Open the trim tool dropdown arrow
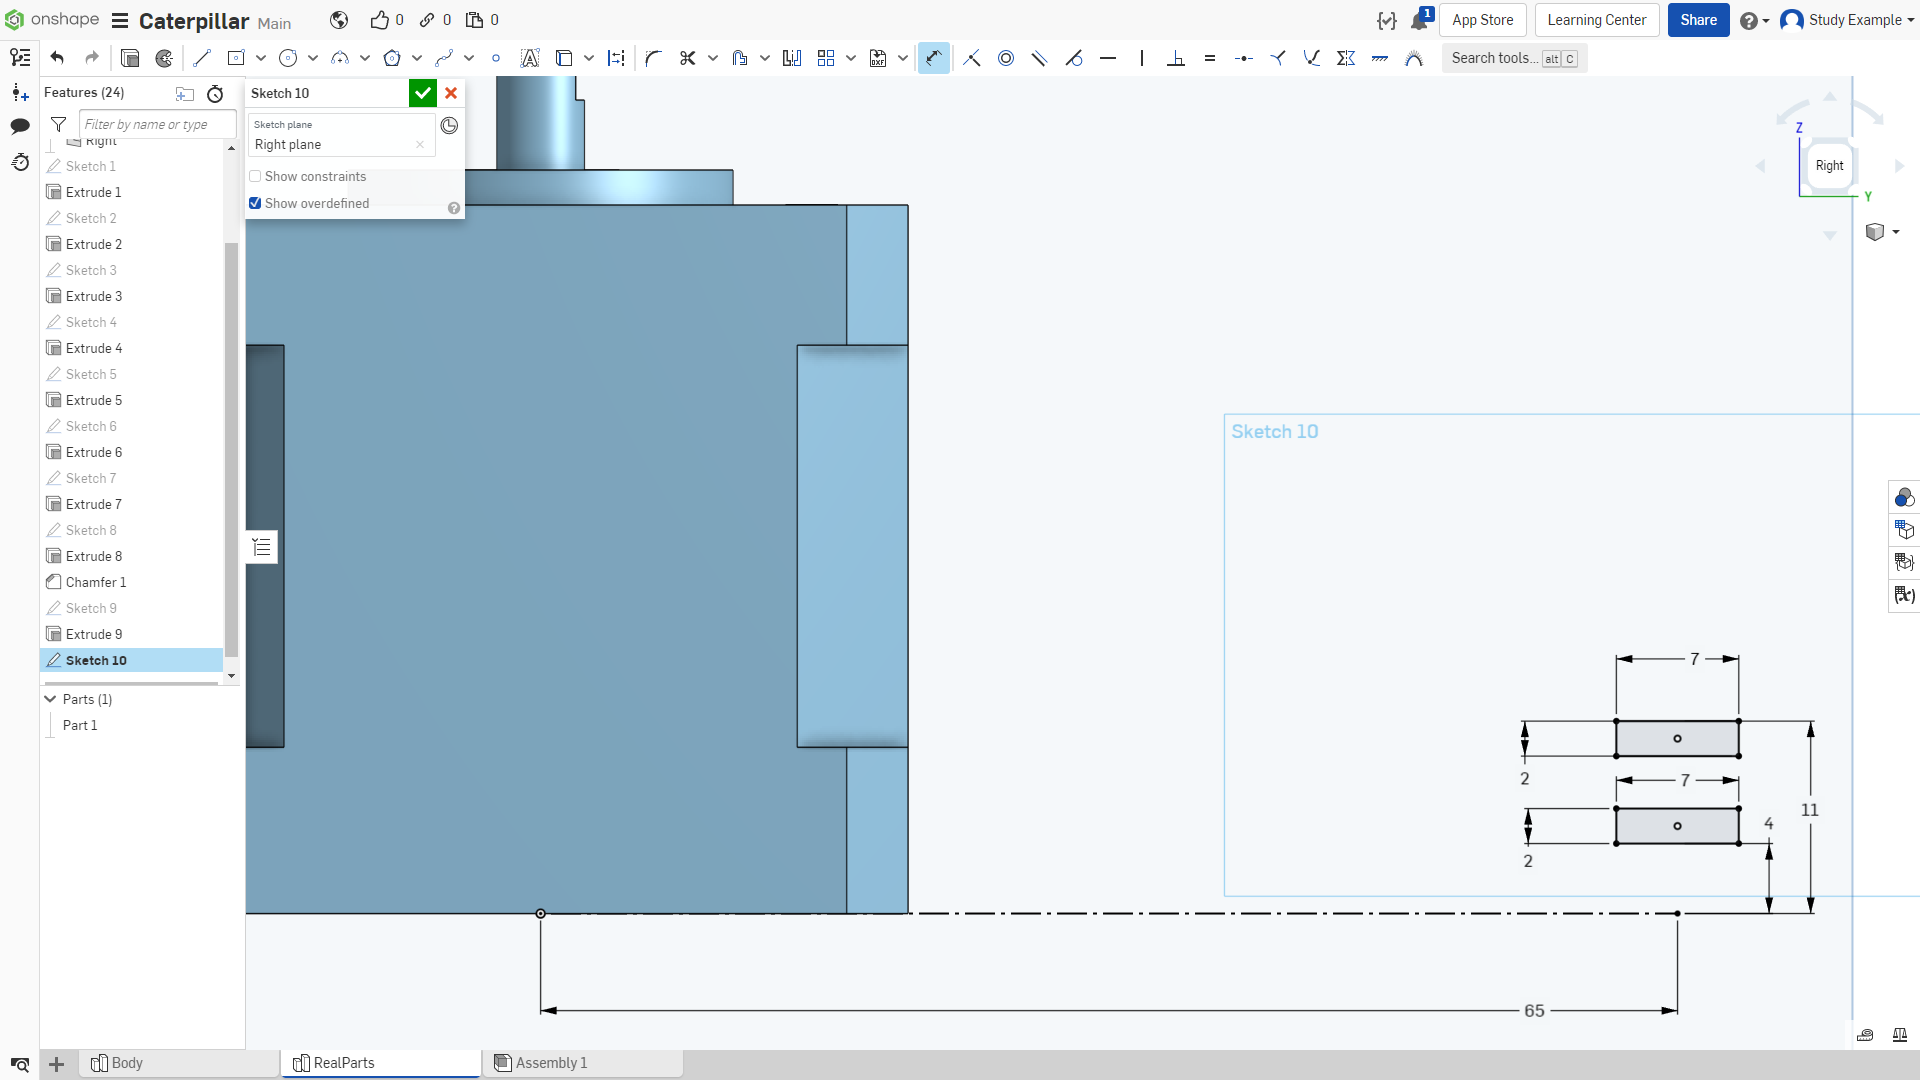This screenshot has width=1920, height=1080. (x=713, y=58)
